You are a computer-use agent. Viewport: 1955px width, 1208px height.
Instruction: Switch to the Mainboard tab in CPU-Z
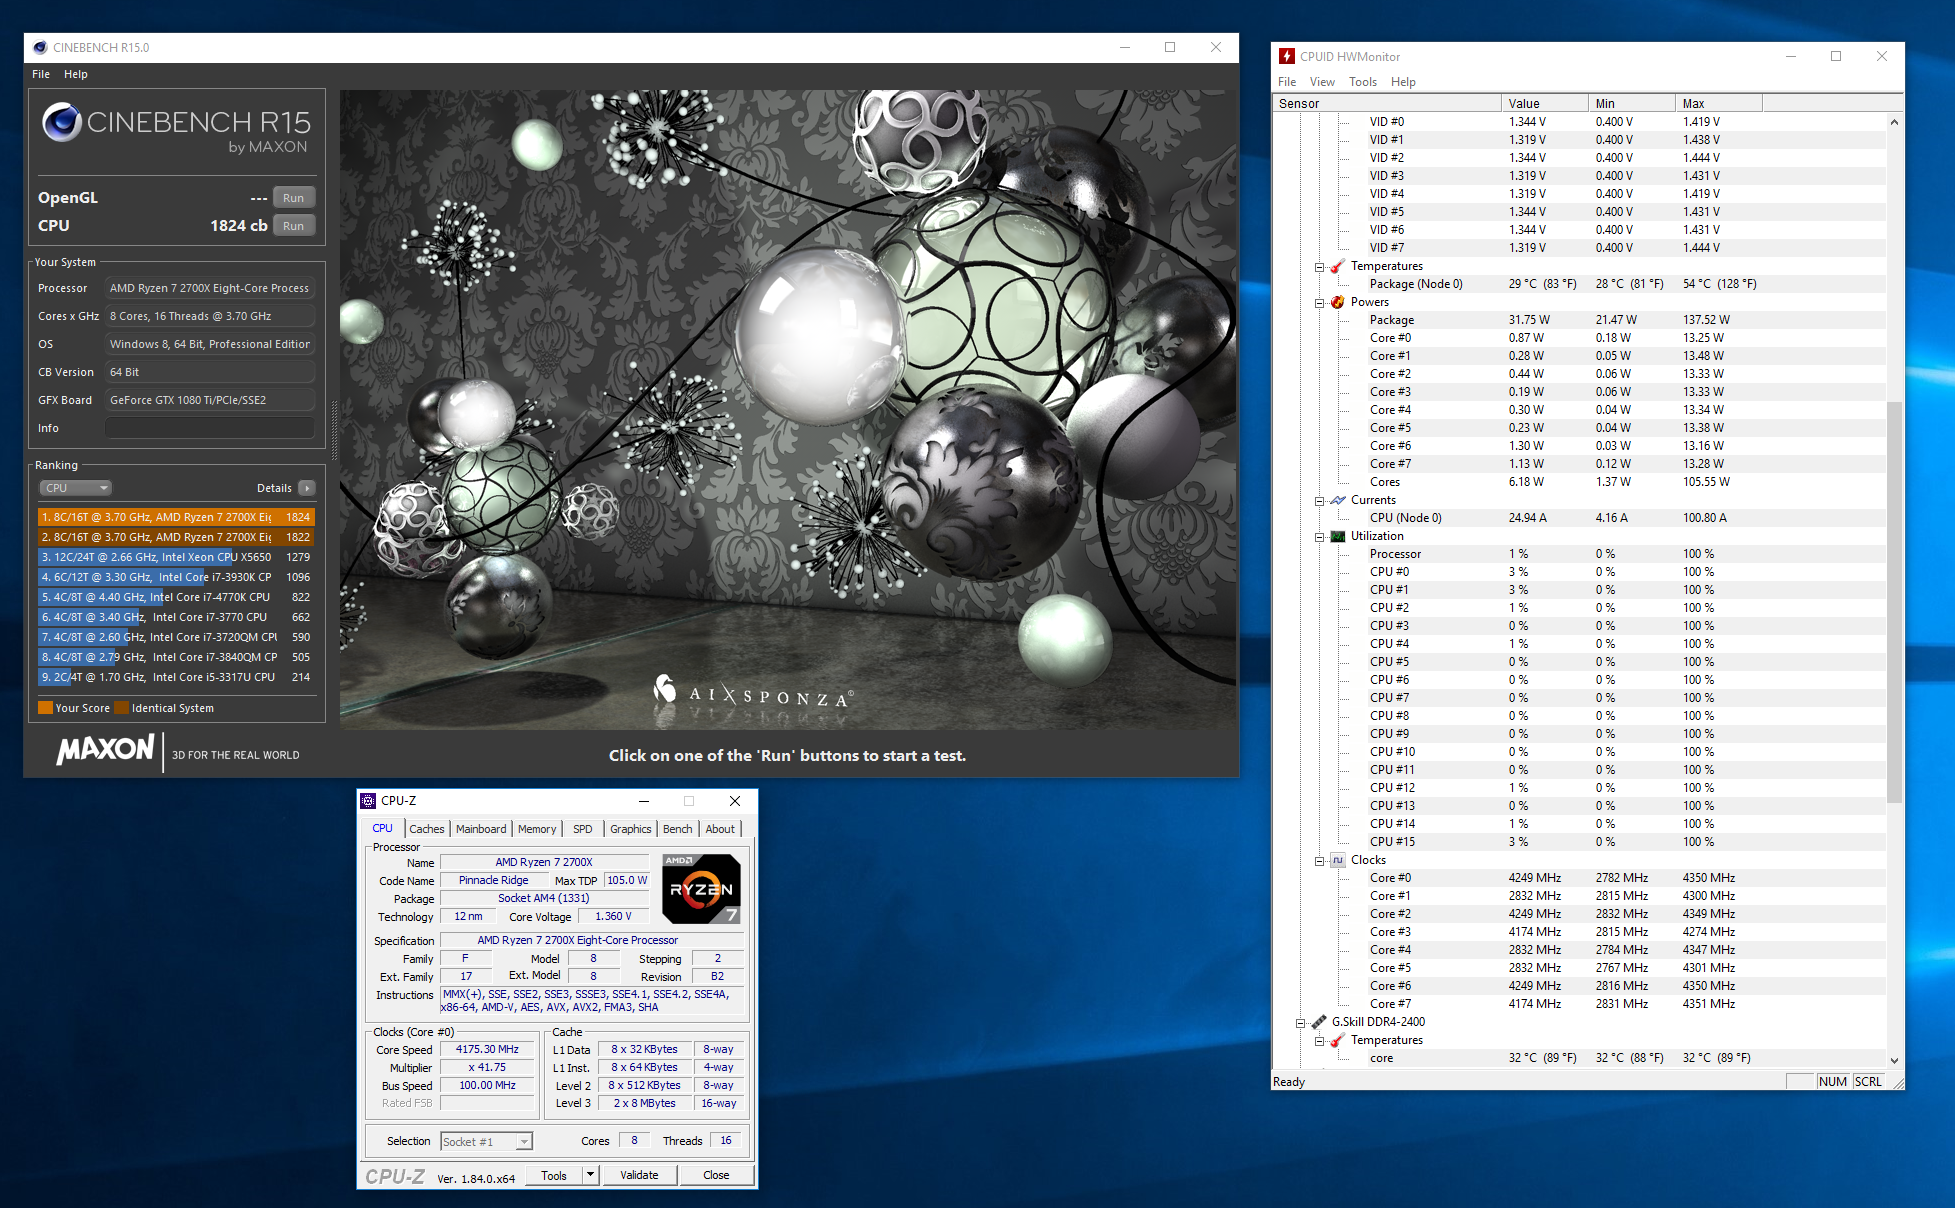pyautogui.click(x=481, y=829)
